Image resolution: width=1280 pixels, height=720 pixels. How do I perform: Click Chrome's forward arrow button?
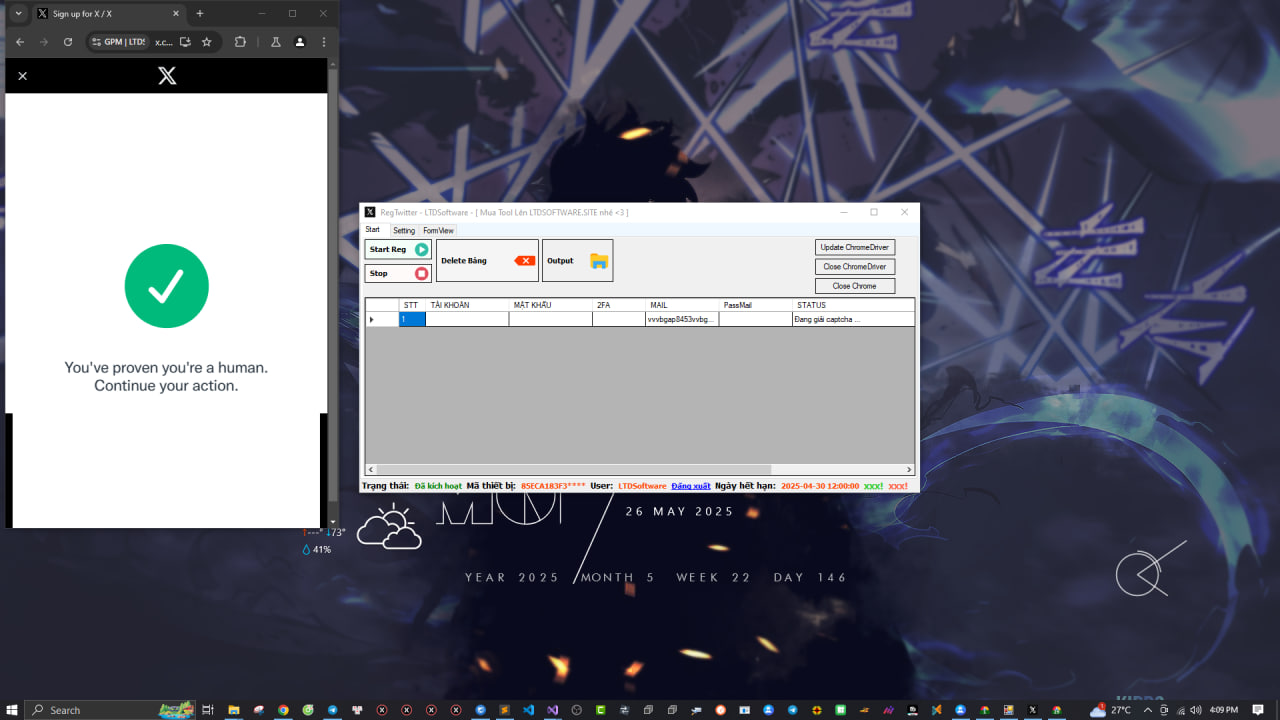[43, 42]
